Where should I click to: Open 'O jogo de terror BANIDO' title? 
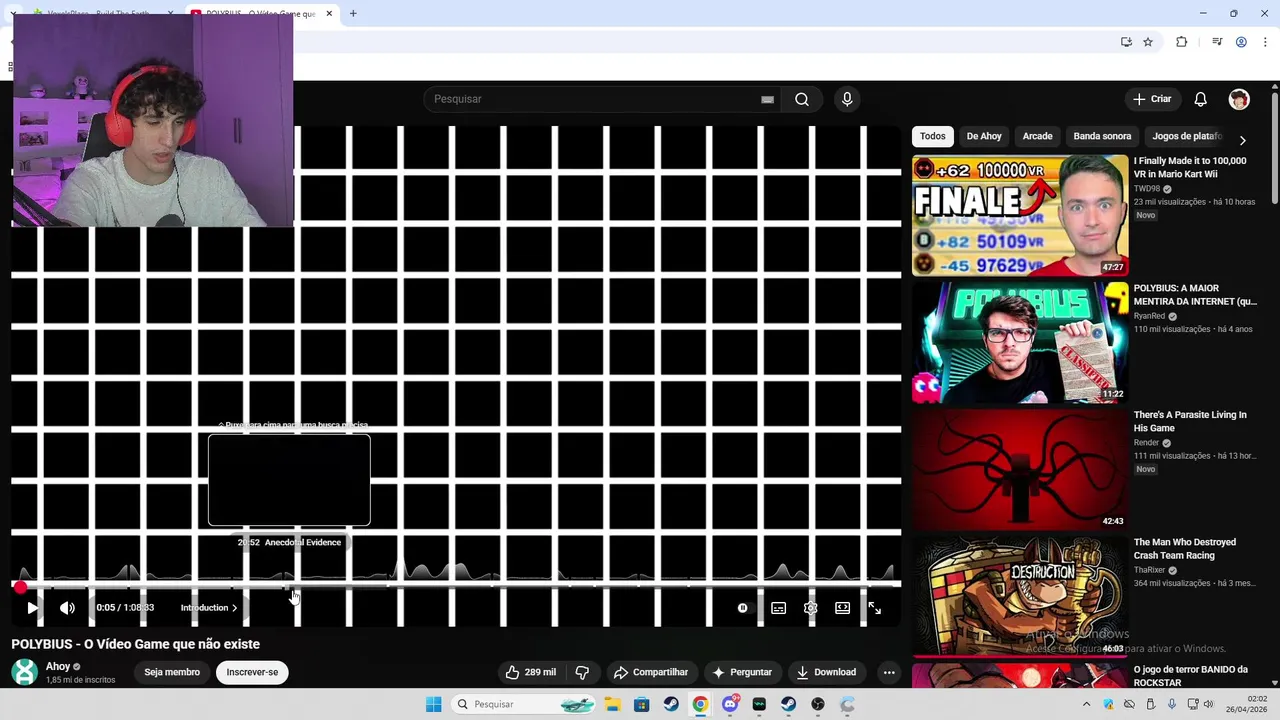pos(1191,676)
